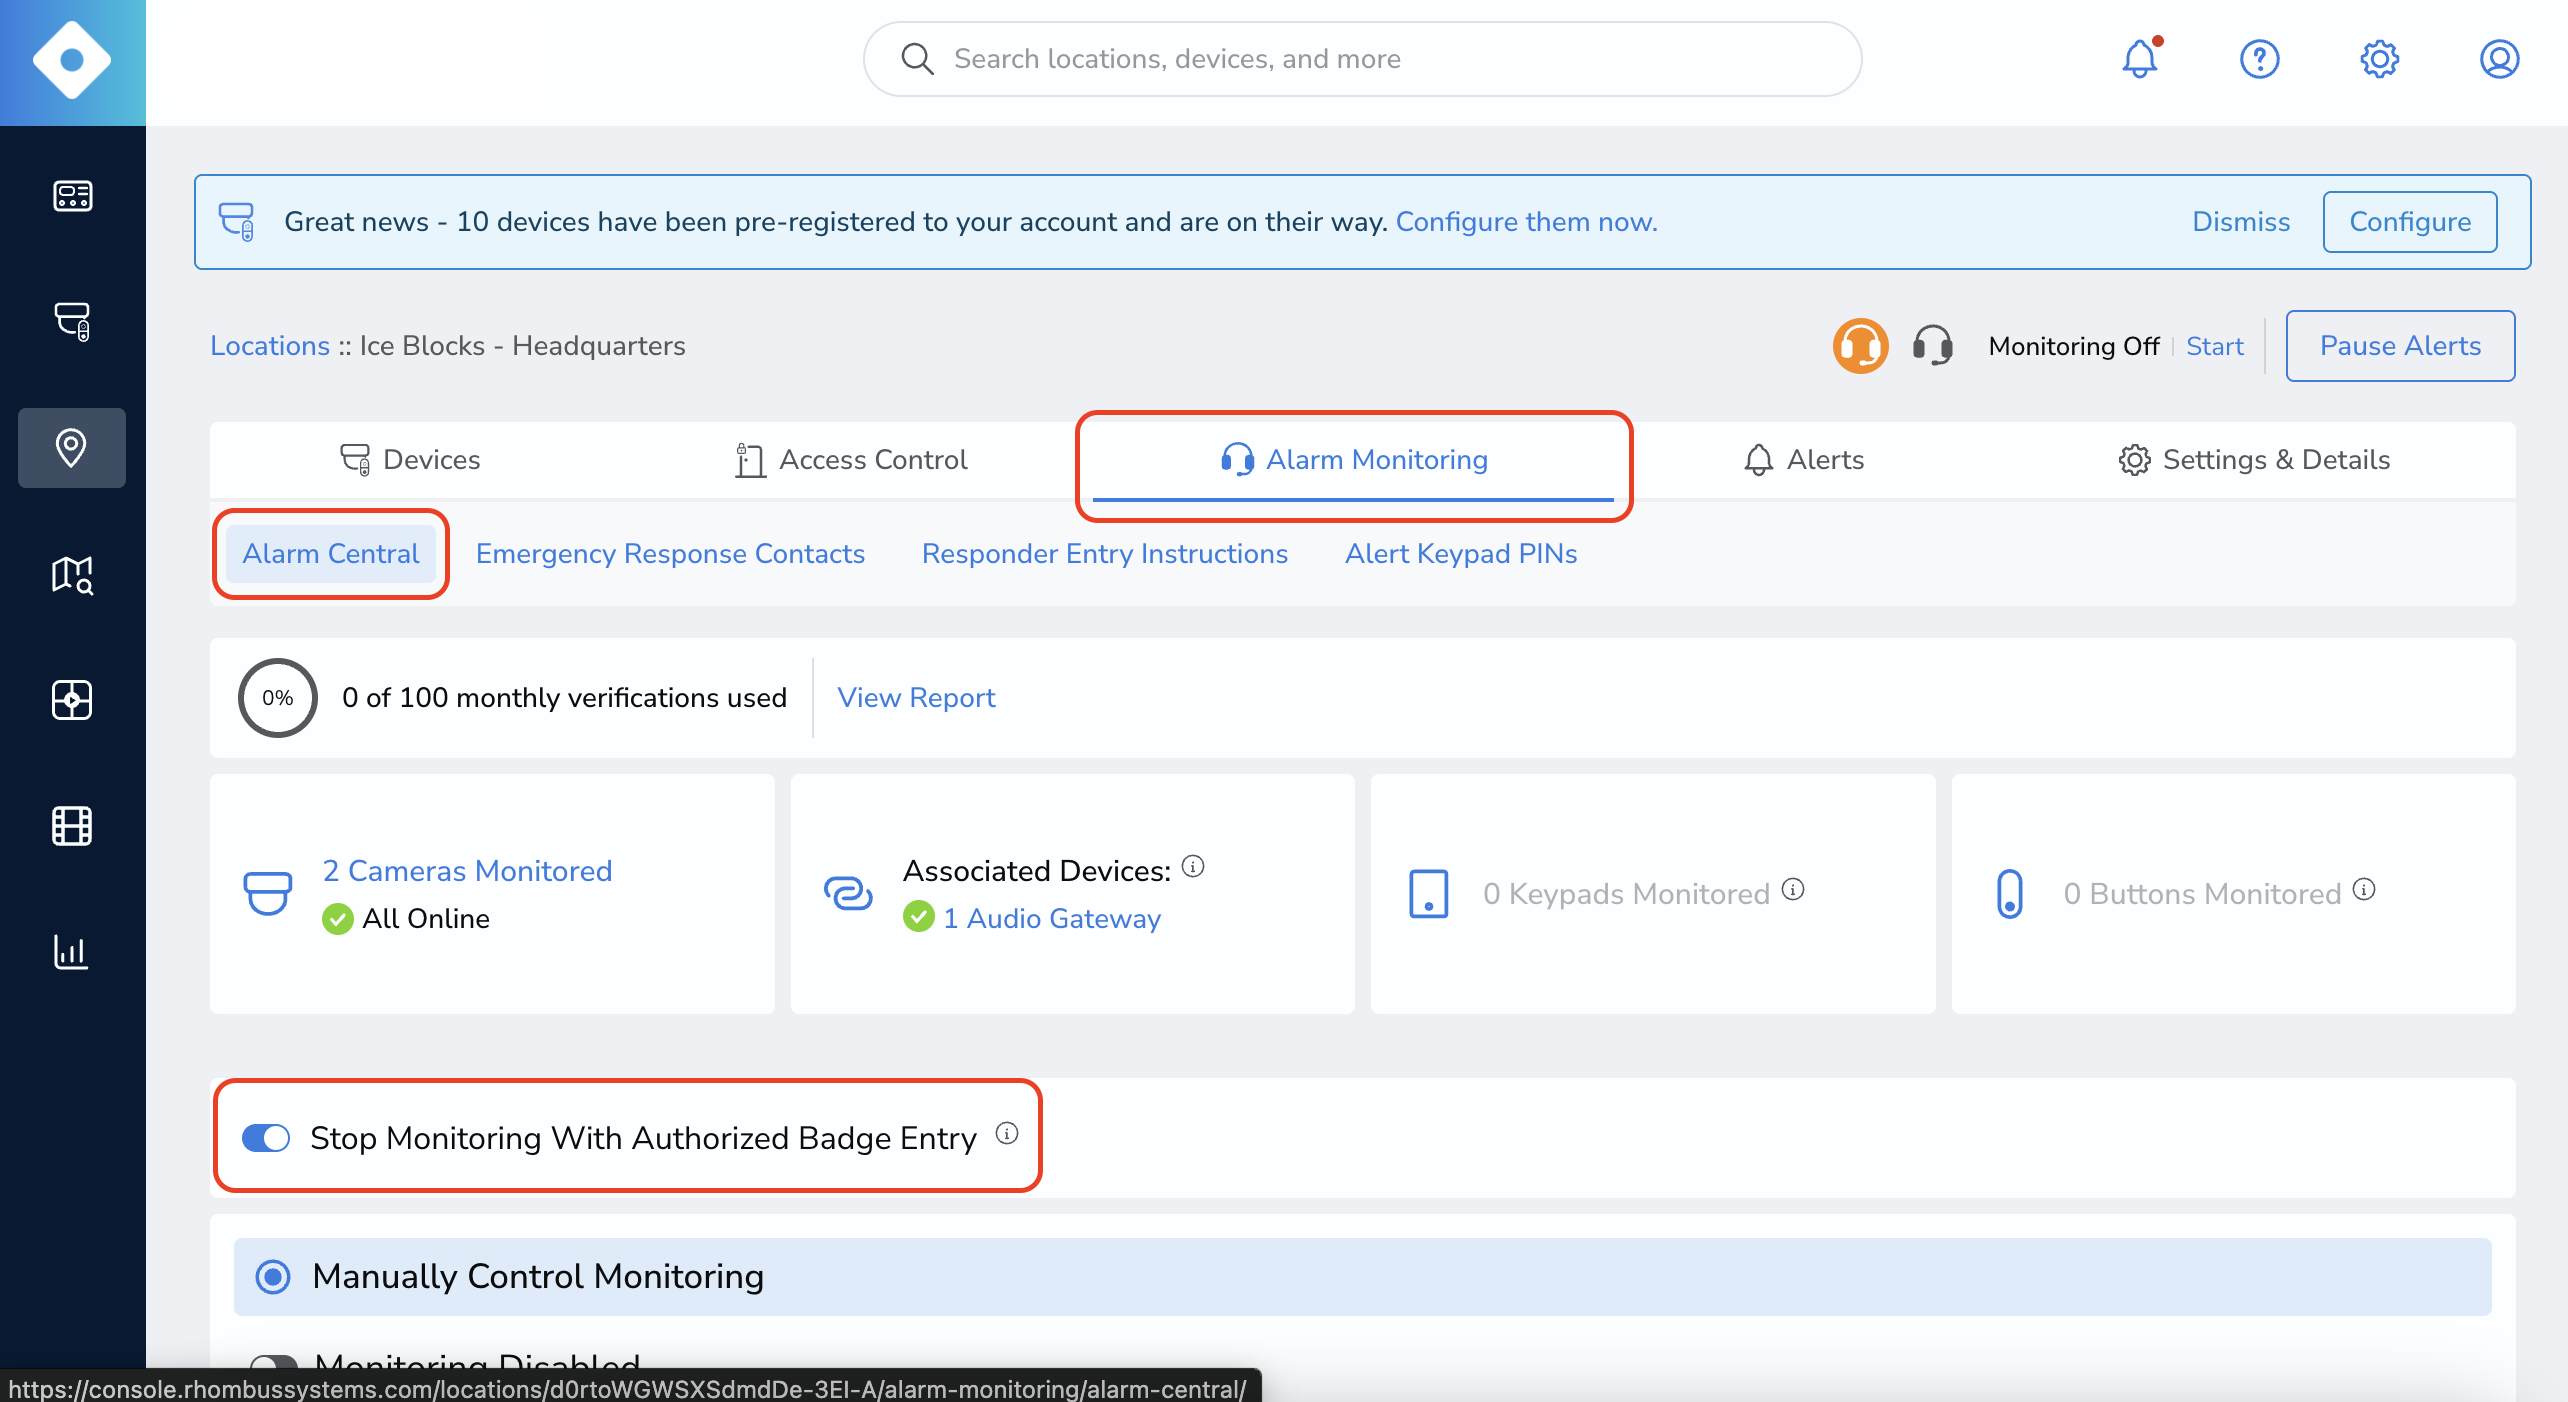2568x1402 pixels.
Task: Open the Dashboard icon in the sidebar
Action: tap(71, 196)
